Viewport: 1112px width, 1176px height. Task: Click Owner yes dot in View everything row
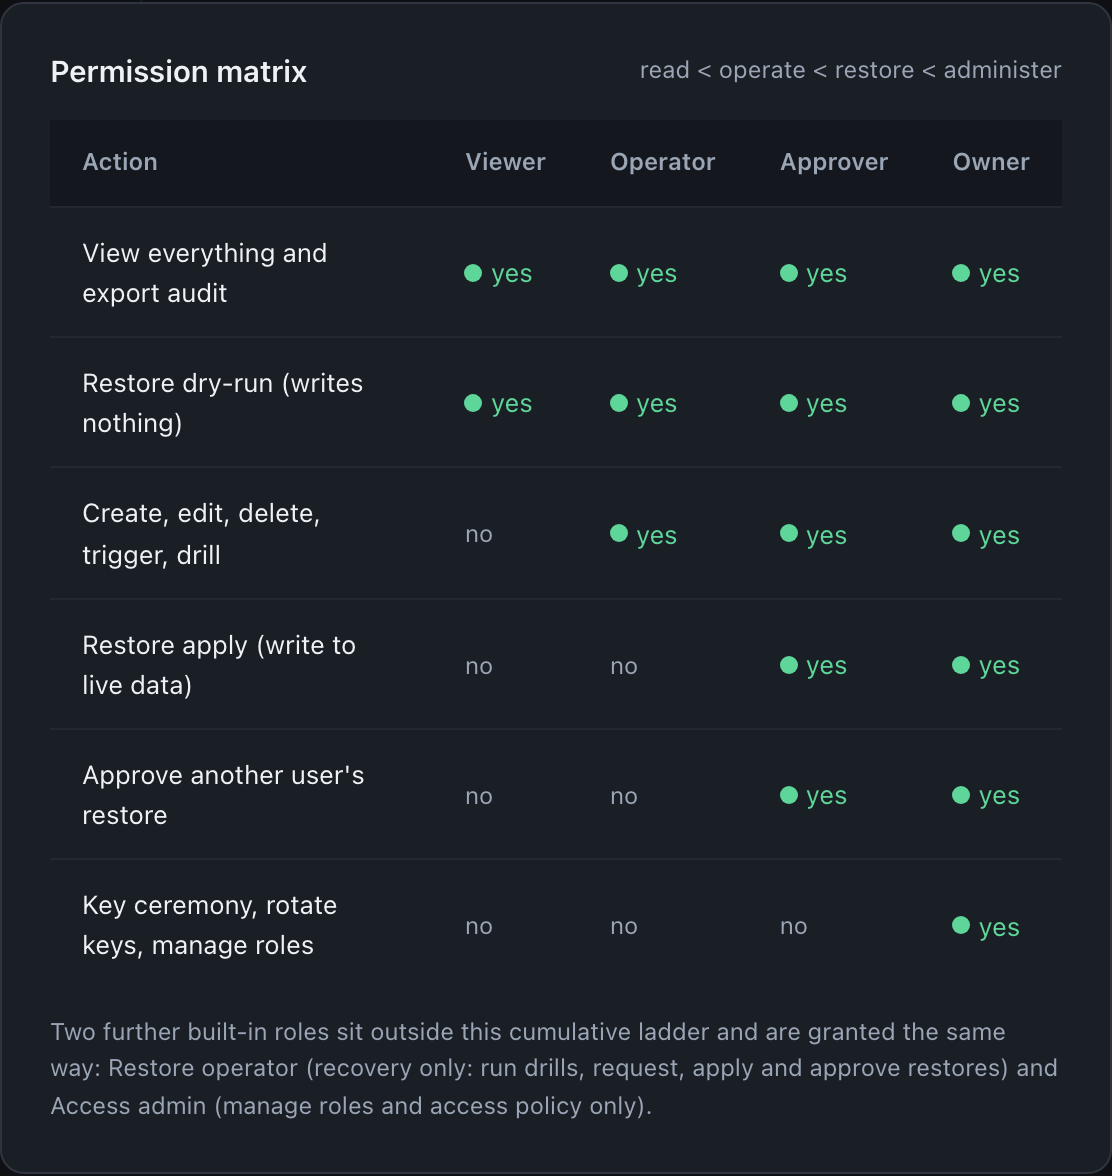pos(961,273)
